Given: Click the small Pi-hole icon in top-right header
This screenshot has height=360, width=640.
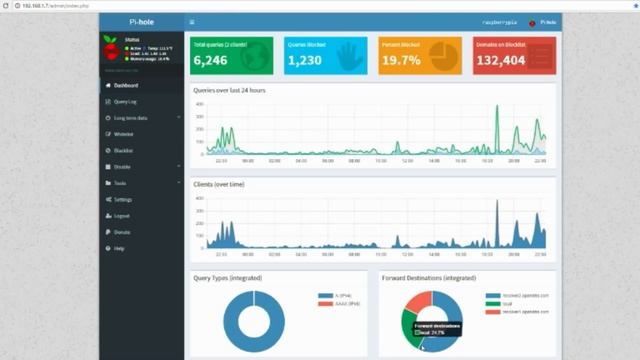Looking at the screenshot, I should 532,23.
